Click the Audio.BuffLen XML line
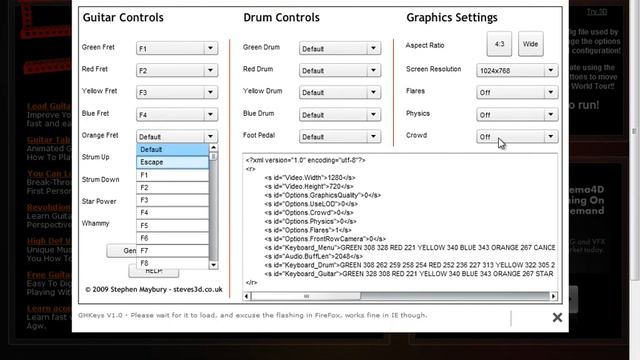640x360 pixels. (313, 256)
